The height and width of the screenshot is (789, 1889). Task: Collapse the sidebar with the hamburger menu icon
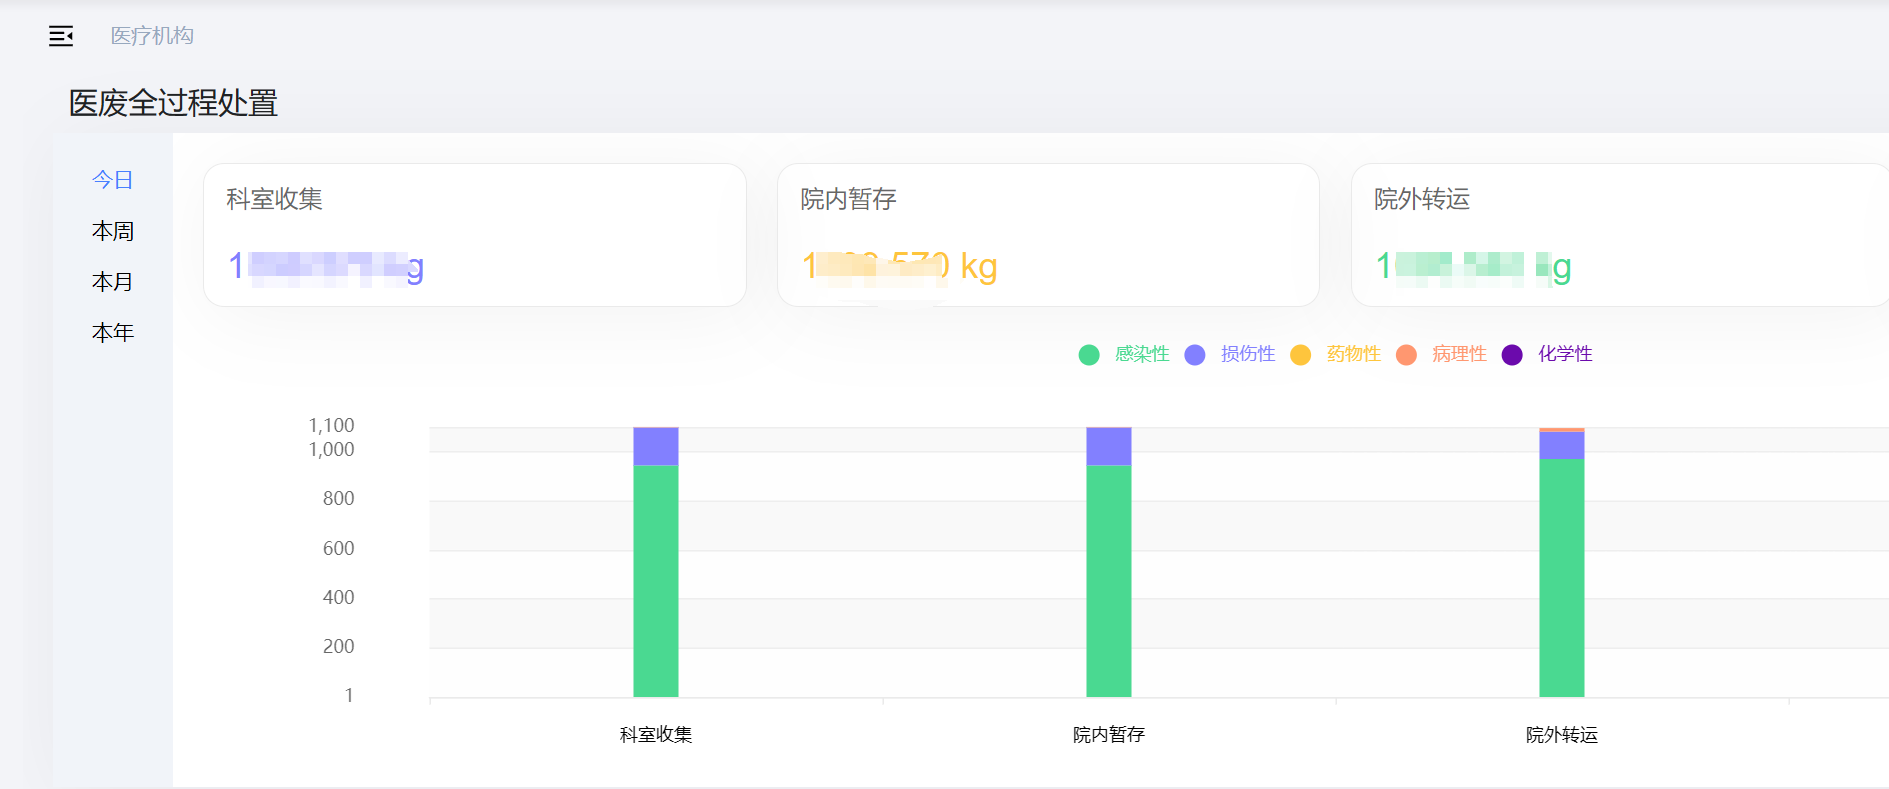tap(61, 37)
